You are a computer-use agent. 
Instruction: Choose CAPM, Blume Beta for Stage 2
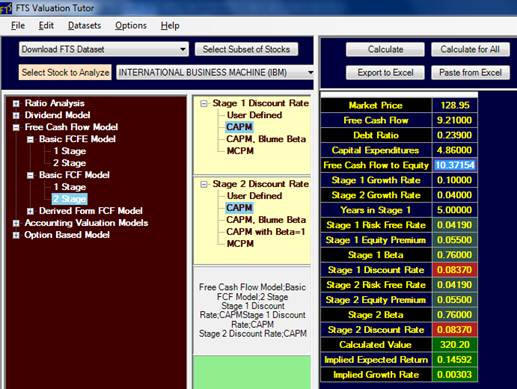[266, 220]
